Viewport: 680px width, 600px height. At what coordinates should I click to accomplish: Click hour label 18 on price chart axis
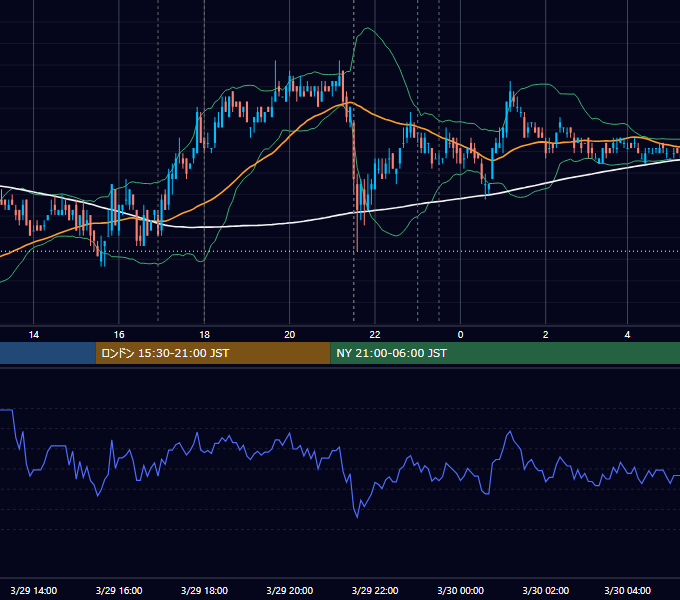coord(204,335)
